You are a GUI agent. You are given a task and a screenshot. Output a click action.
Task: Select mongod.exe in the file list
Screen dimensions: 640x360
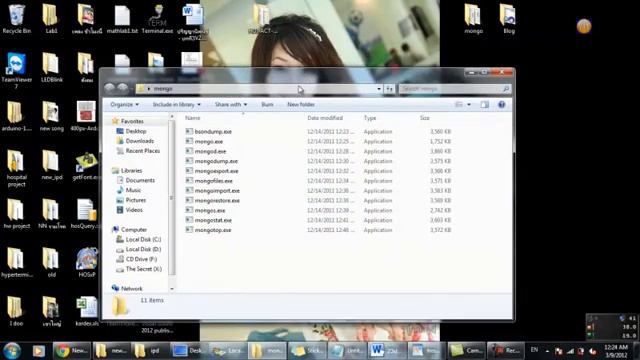click(x=210, y=151)
